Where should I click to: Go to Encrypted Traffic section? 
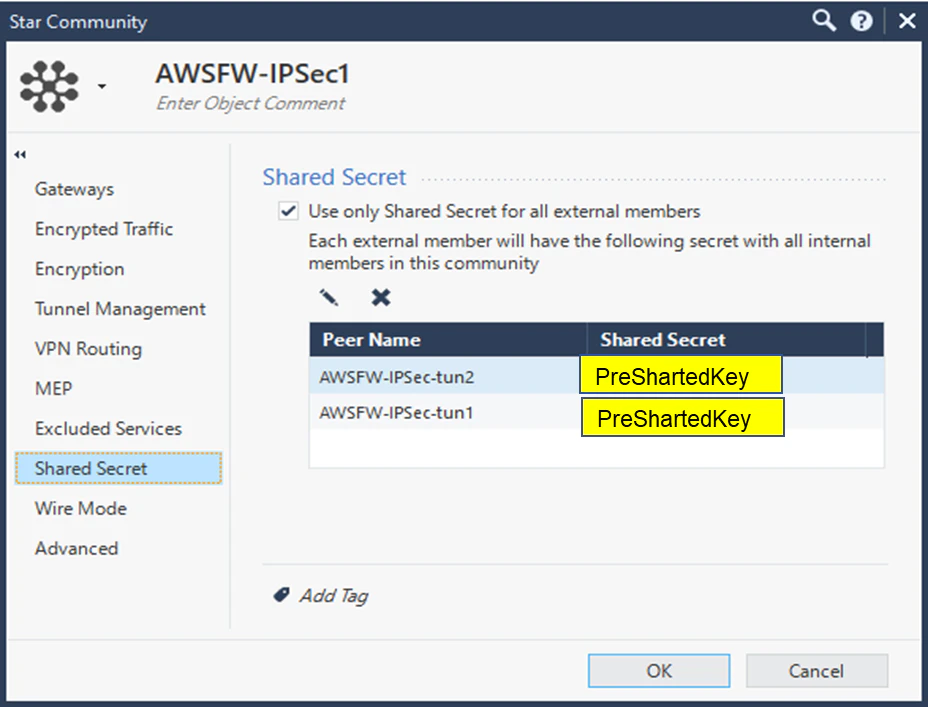[x=104, y=229]
